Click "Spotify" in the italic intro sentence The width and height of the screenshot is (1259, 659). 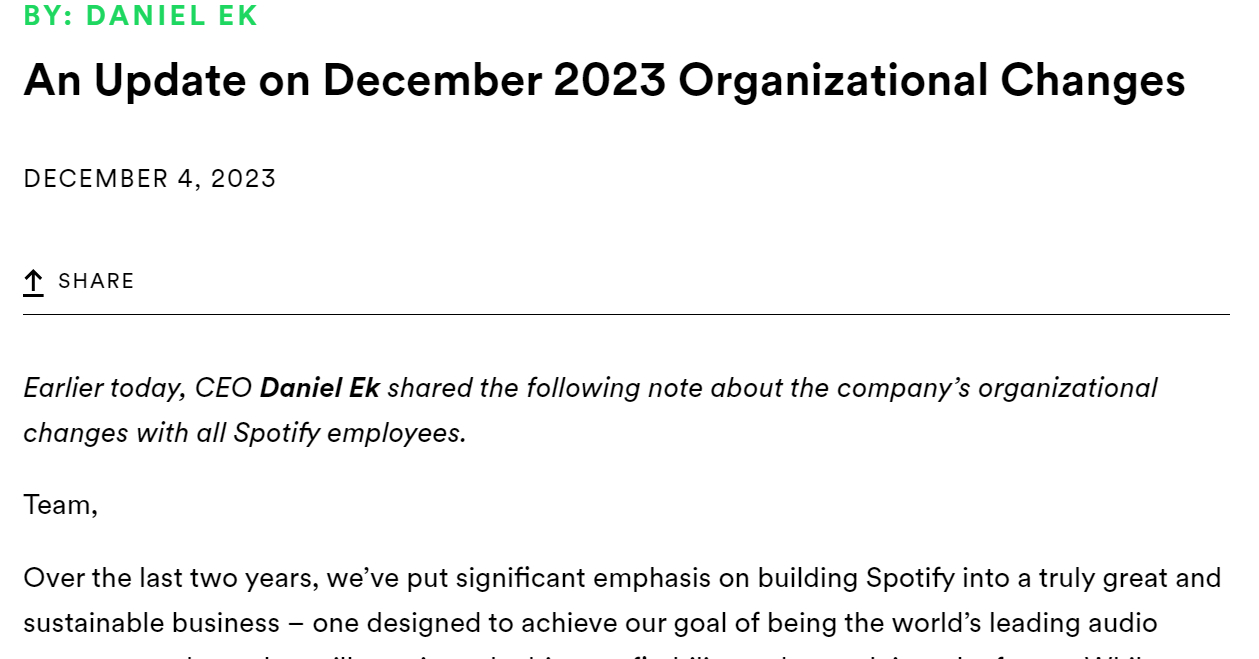[x=277, y=433]
